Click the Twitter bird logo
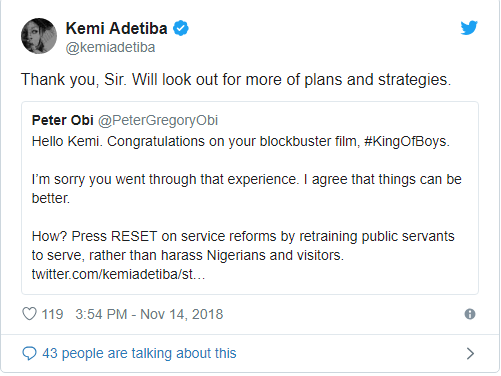This screenshot has width=501, height=376. (x=469, y=28)
